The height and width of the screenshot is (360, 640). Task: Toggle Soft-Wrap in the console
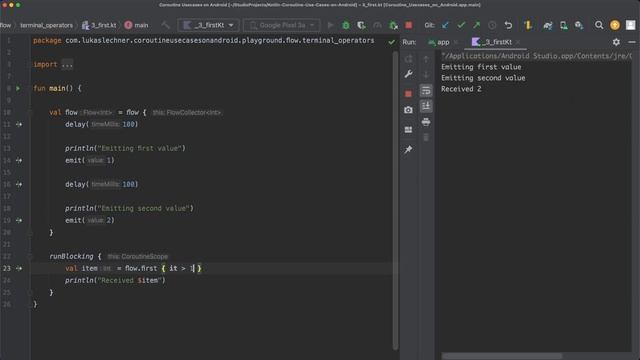pos(426,91)
